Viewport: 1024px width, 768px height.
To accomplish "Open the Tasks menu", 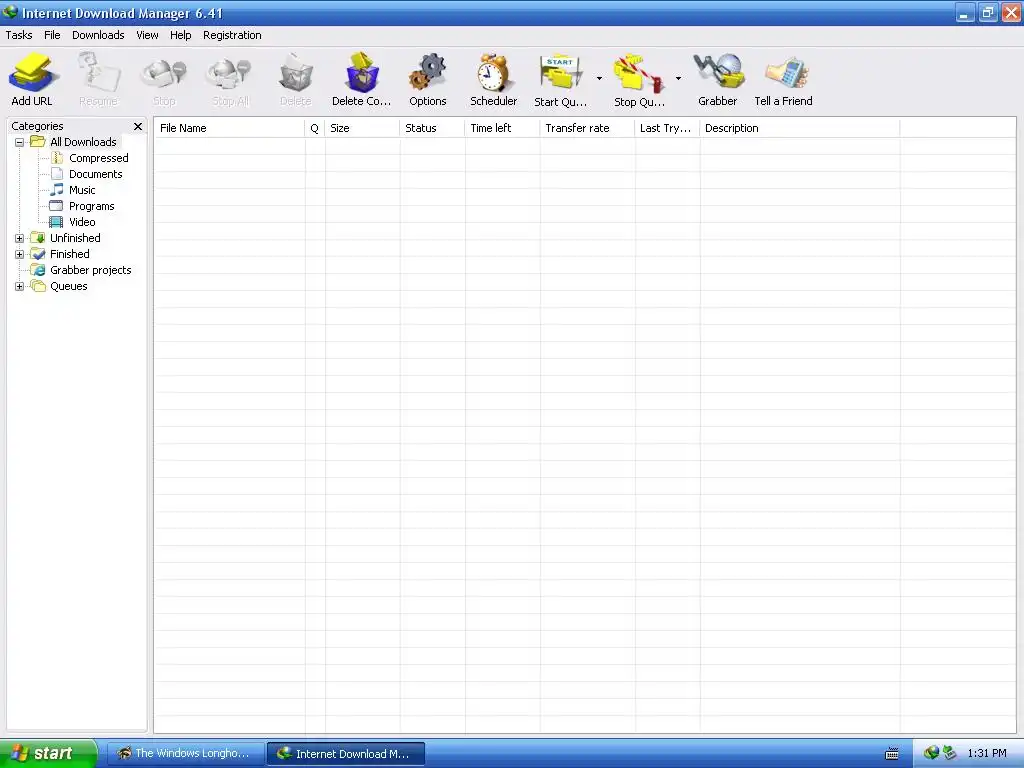I will tap(19, 35).
